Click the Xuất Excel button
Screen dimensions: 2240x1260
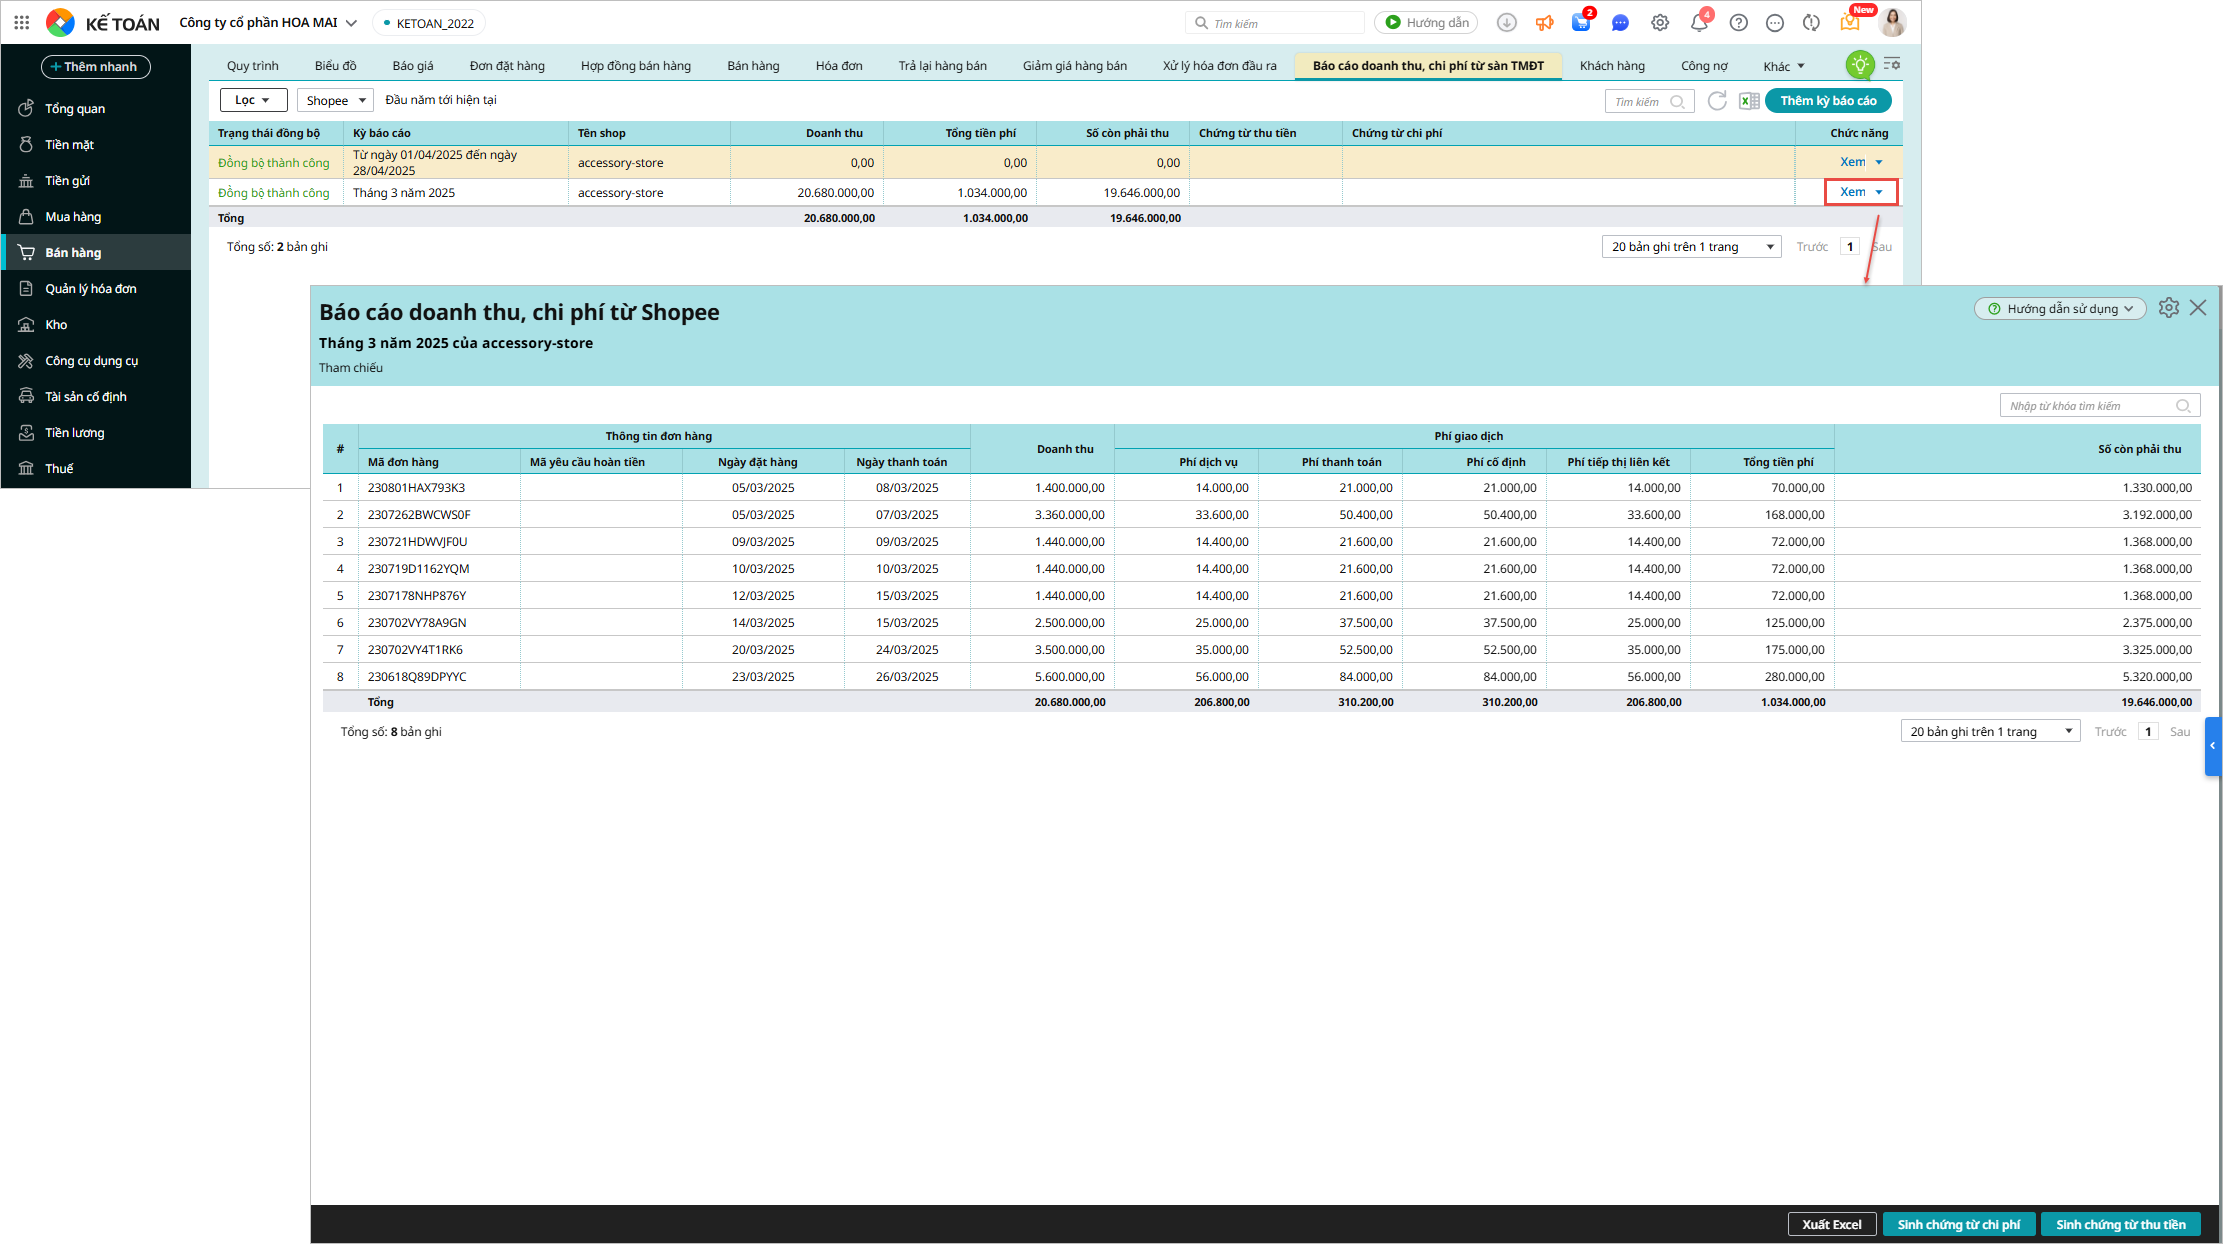(1831, 1224)
